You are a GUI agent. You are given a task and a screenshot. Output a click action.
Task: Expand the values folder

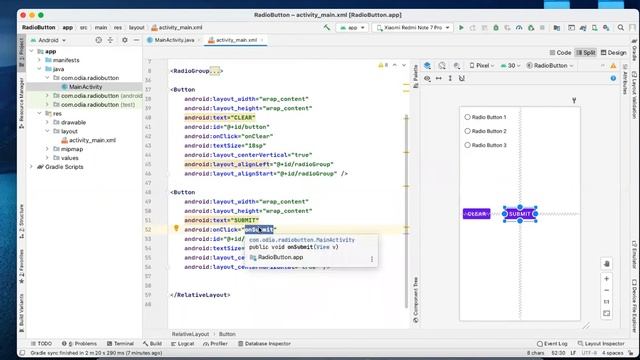47,158
